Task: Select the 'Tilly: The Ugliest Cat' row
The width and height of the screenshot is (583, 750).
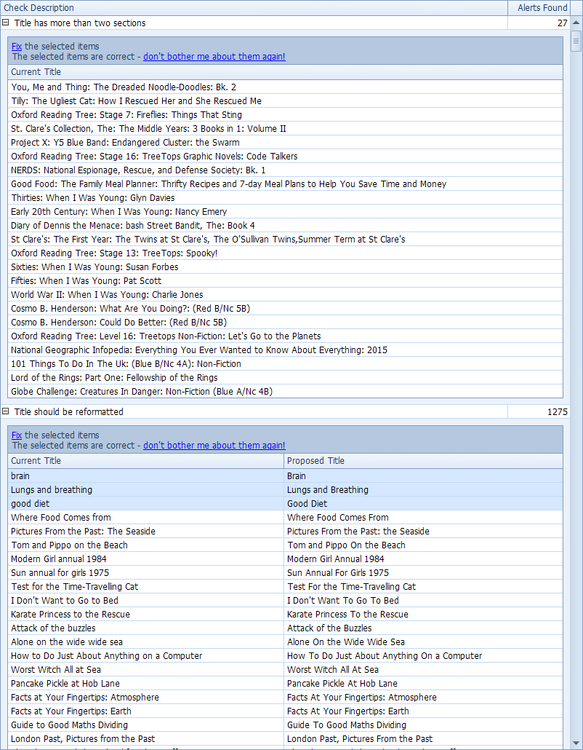Action: (x=286, y=101)
